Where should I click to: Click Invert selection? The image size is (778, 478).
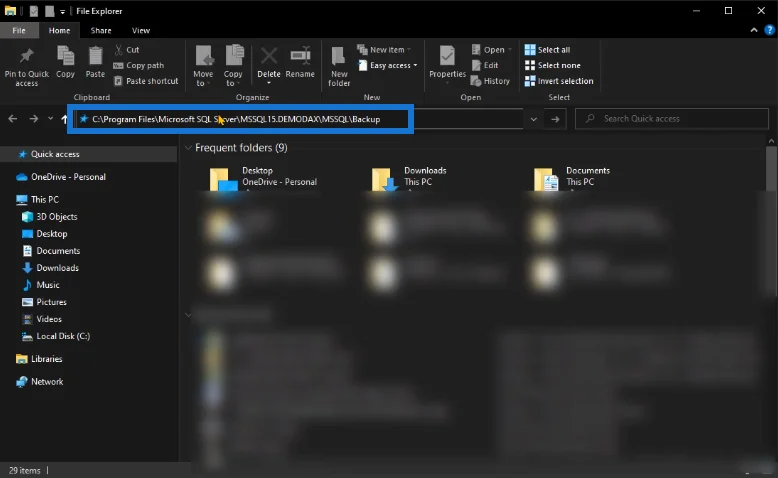click(x=559, y=81)
